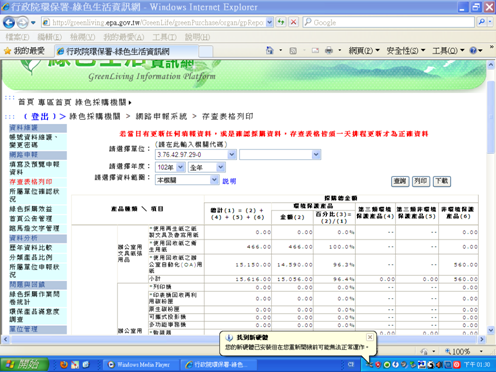Screen dimensions: 496x372
Task: Click the 查詢 query button
Action: [x=400, y=181]
